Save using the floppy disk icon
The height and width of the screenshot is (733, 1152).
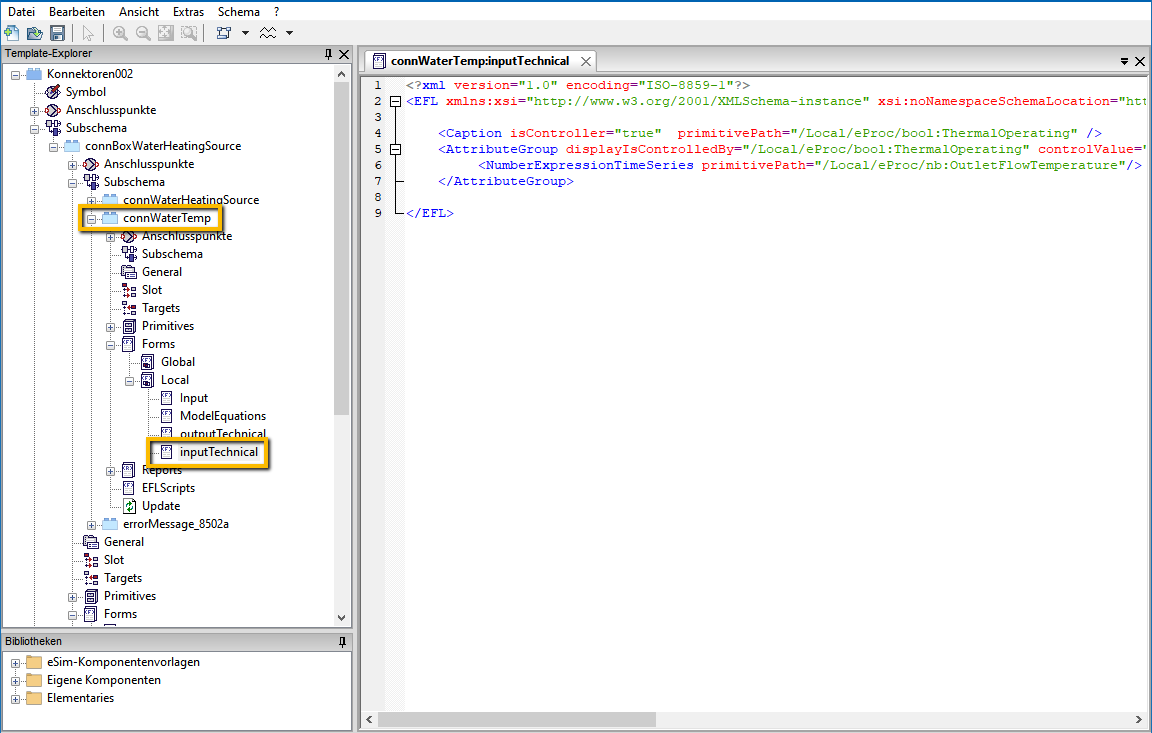[57, 33]
